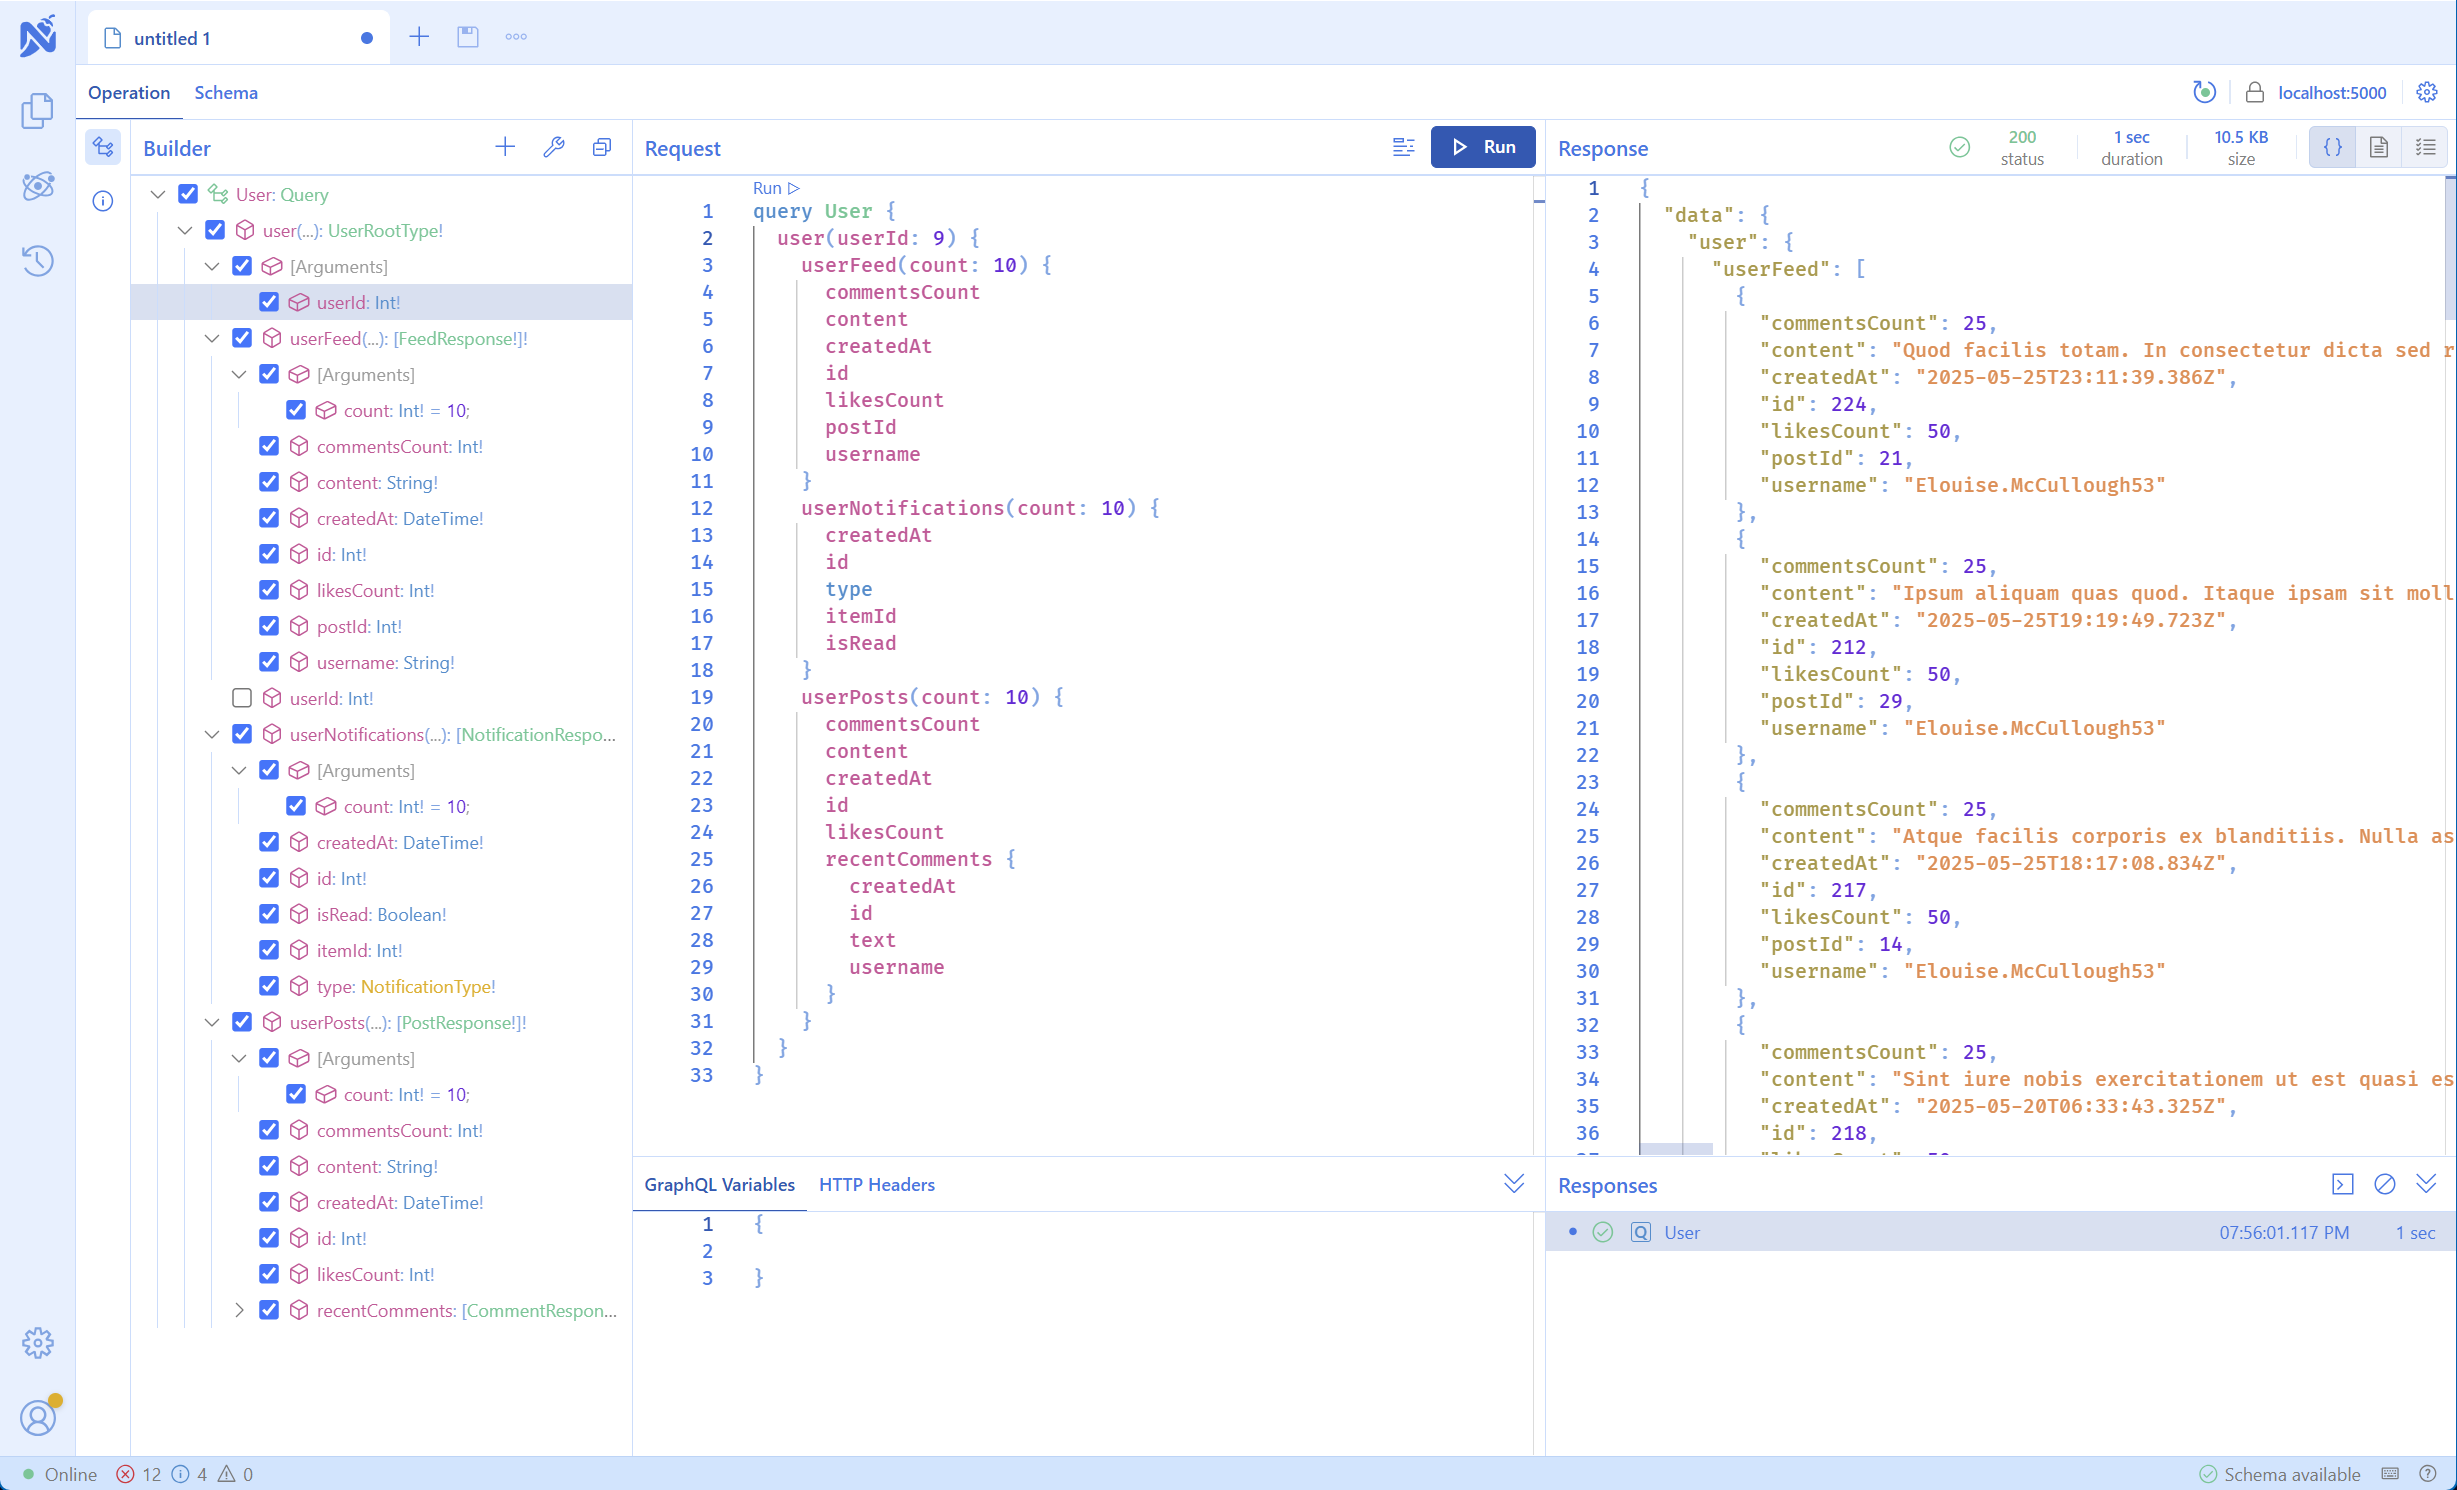This screenshot has height=1490, width=2457.
Task: Run the query with Run button
Action: click(x=1483, y=147)
